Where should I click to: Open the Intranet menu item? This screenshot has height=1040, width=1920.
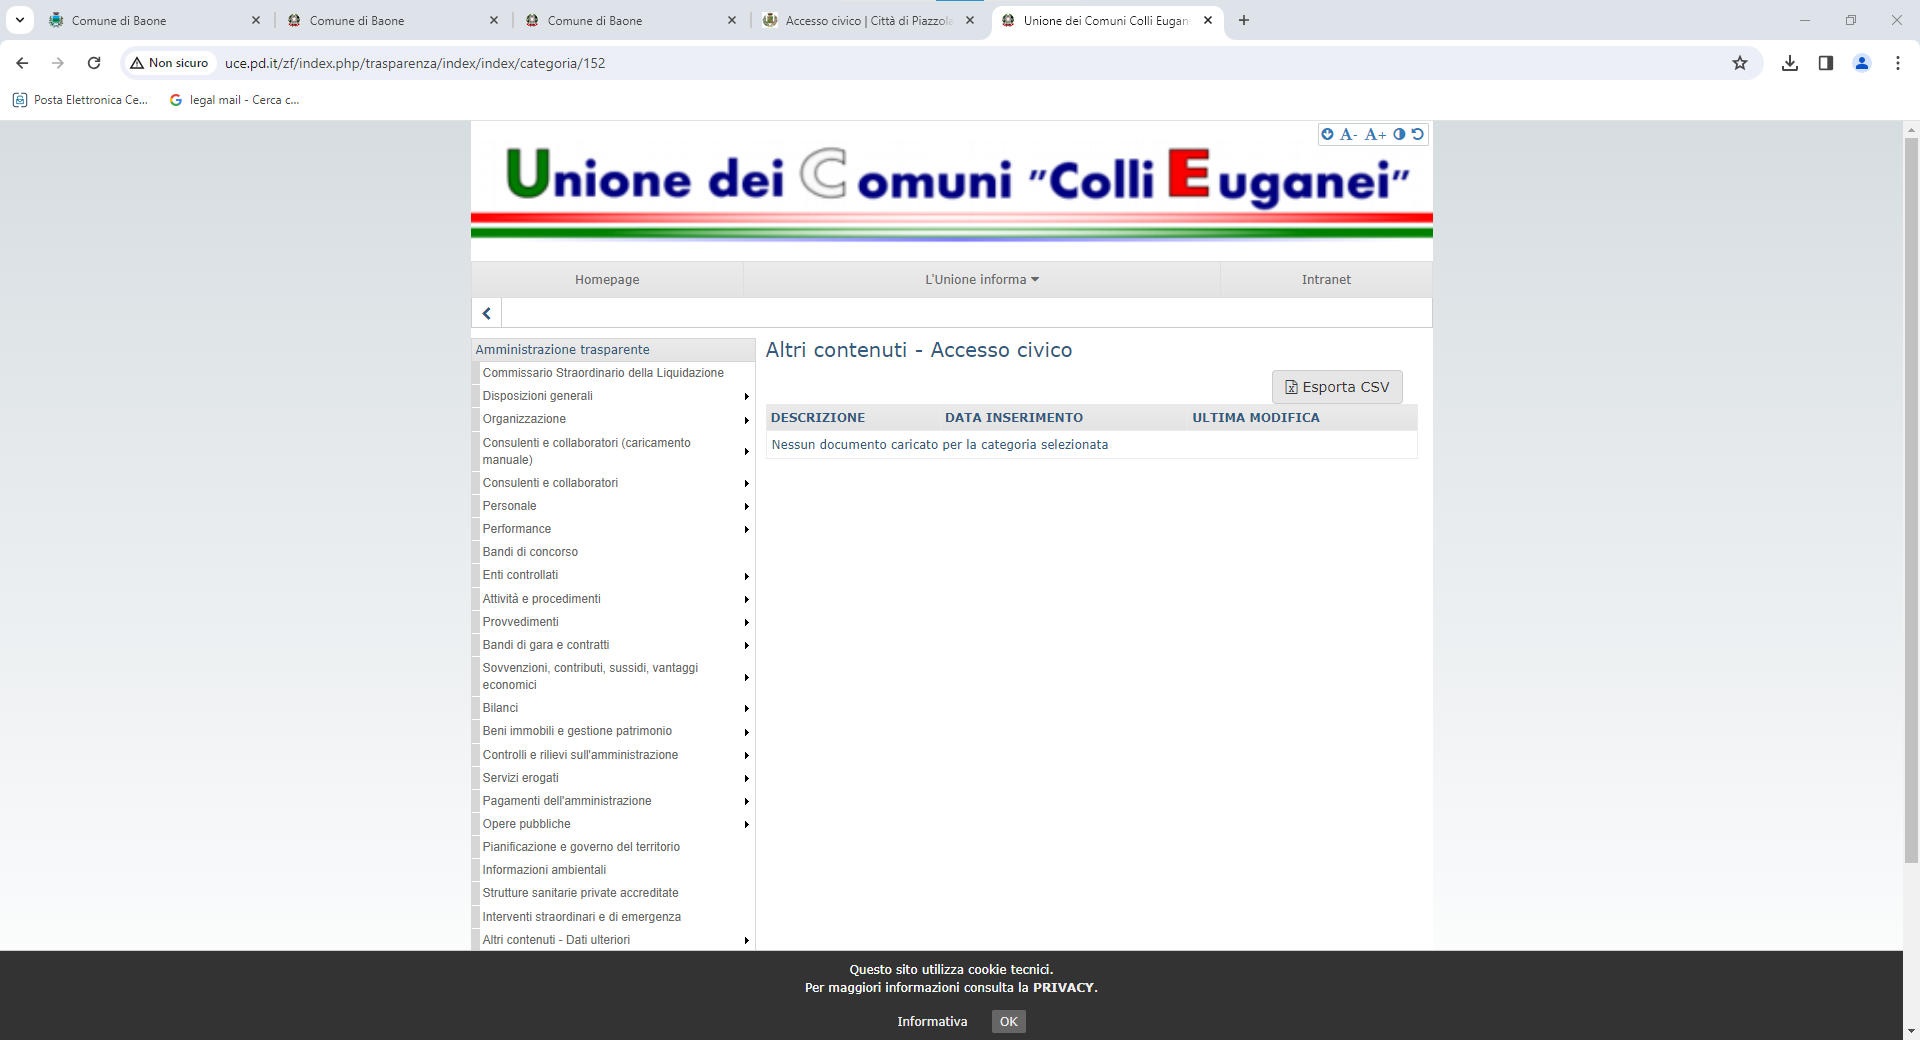tap(1325, 280)
